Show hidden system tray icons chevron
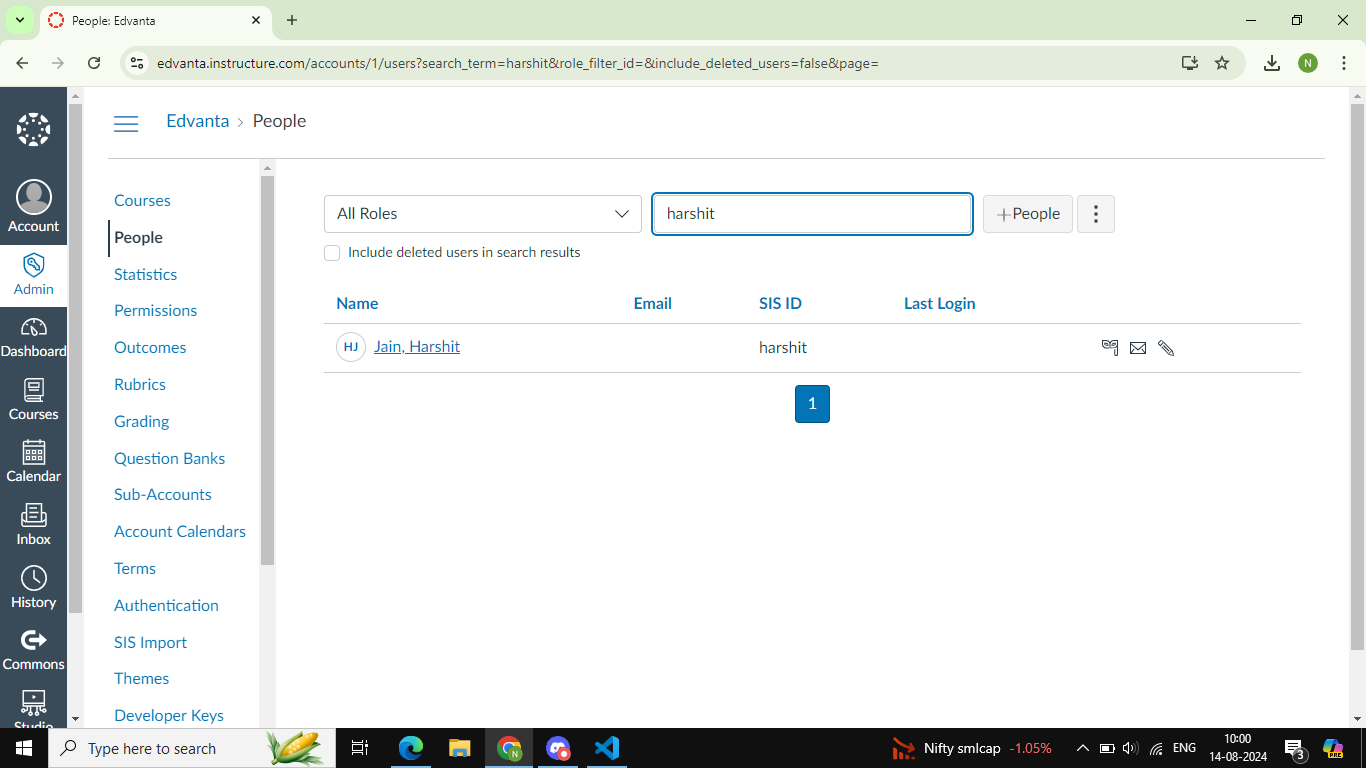The width and height of the screenshot is (1366, 768). point(1082,748)
